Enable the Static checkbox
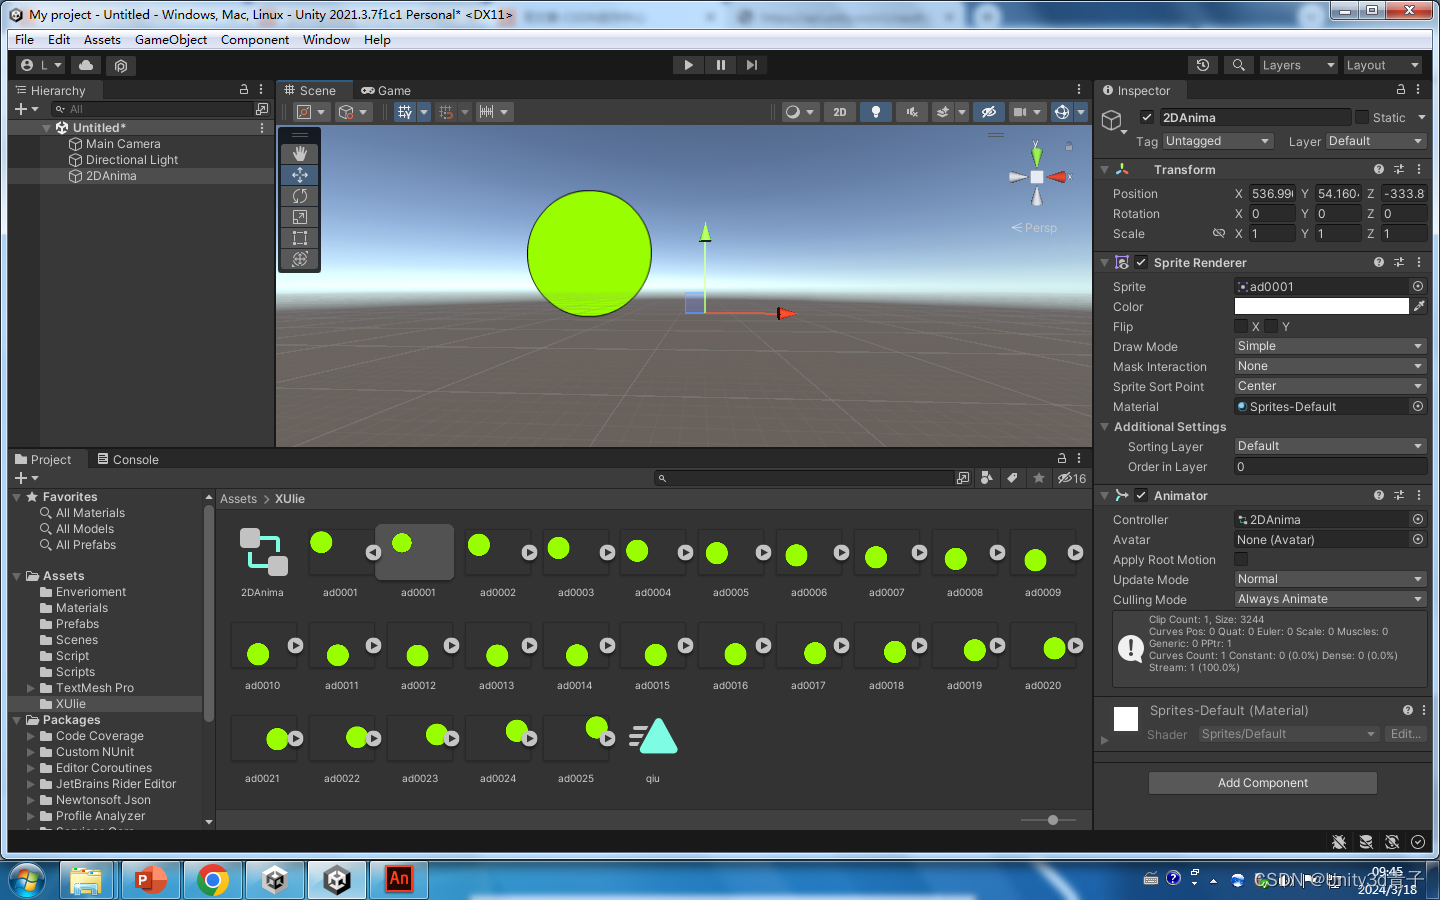The height and width of the screenshot is (900, 1440). [1361, 117]
